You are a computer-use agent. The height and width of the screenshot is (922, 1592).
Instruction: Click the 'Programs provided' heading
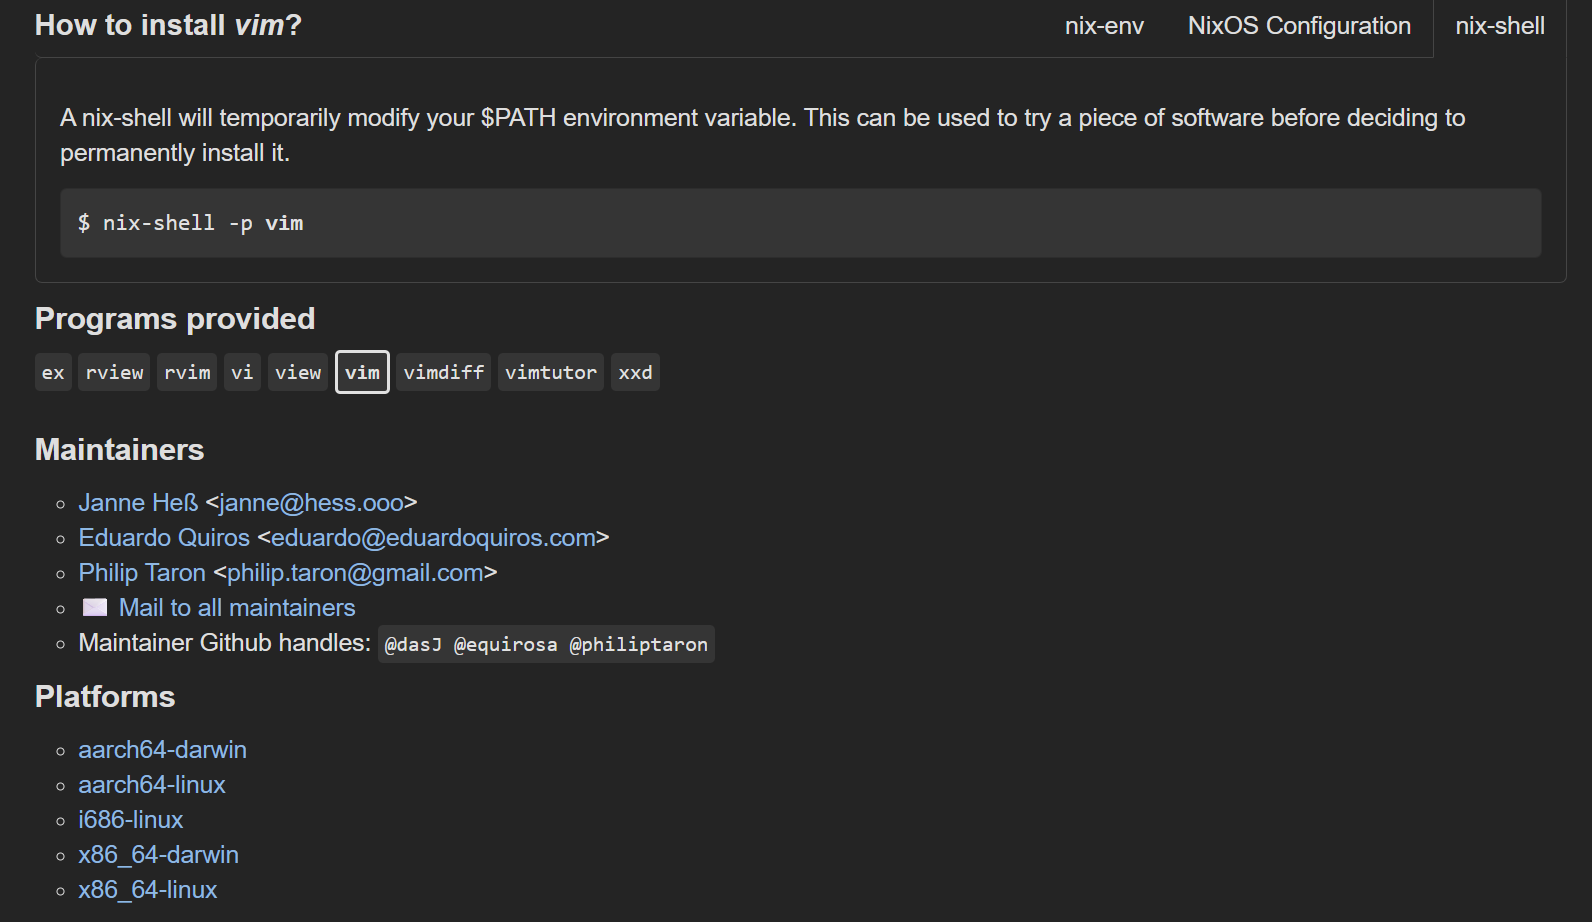click(x=175, y=318)
